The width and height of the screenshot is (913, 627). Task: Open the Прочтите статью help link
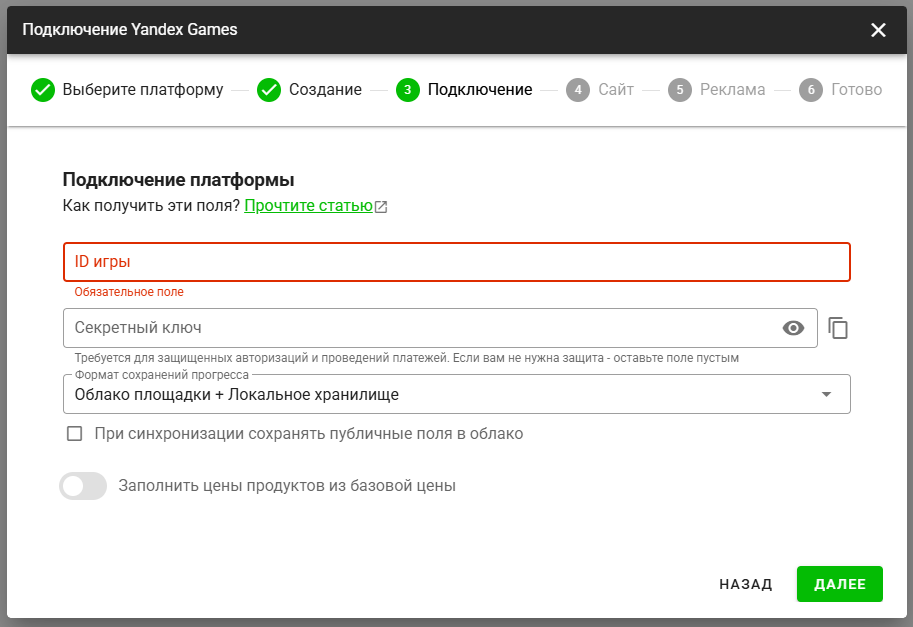(308, 206)
